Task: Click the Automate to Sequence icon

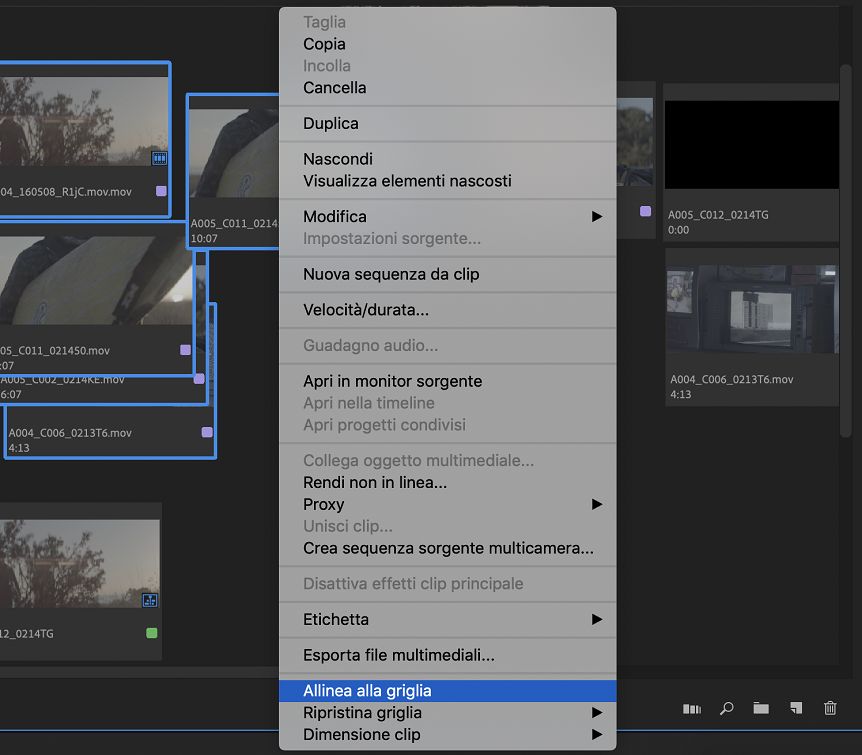Action: [692, 708]
